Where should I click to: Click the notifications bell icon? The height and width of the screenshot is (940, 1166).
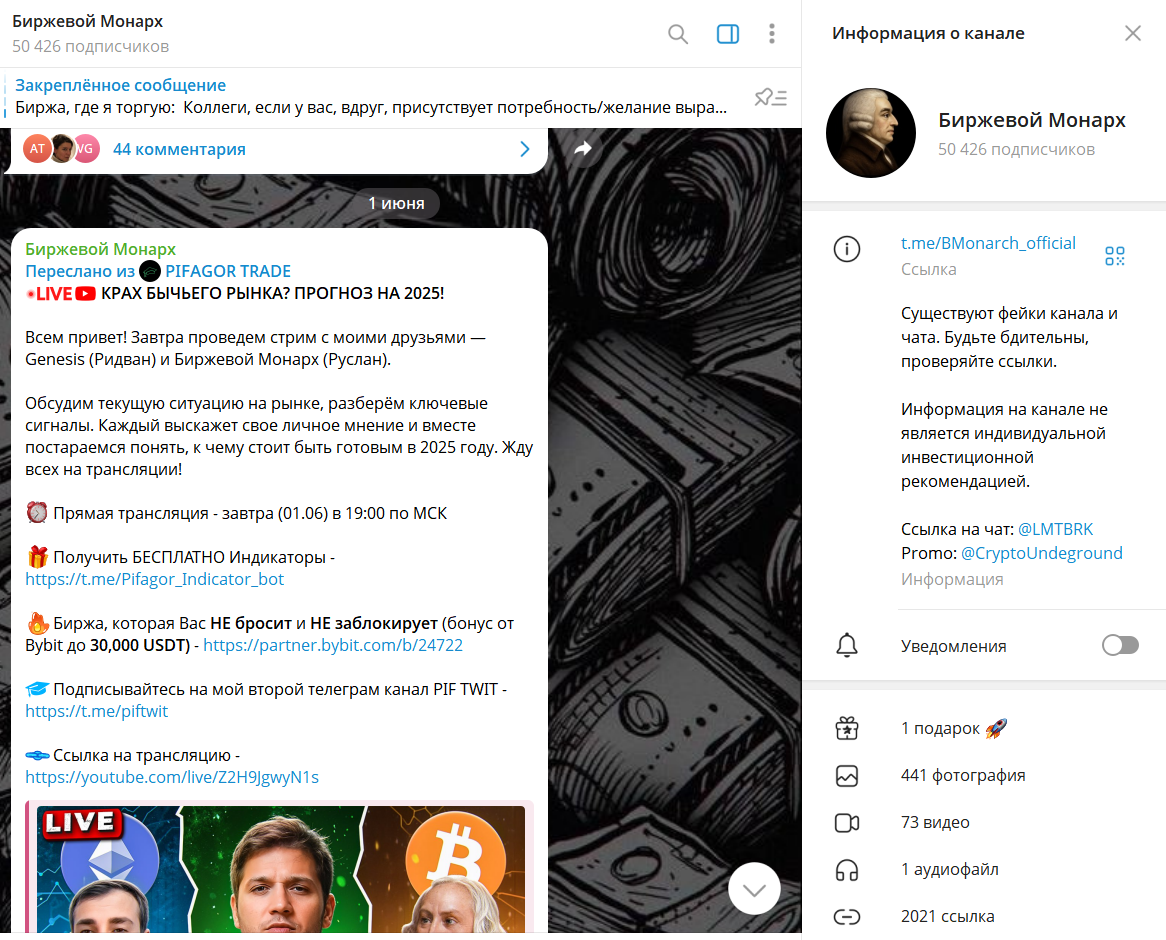click(x=847, y=646)
